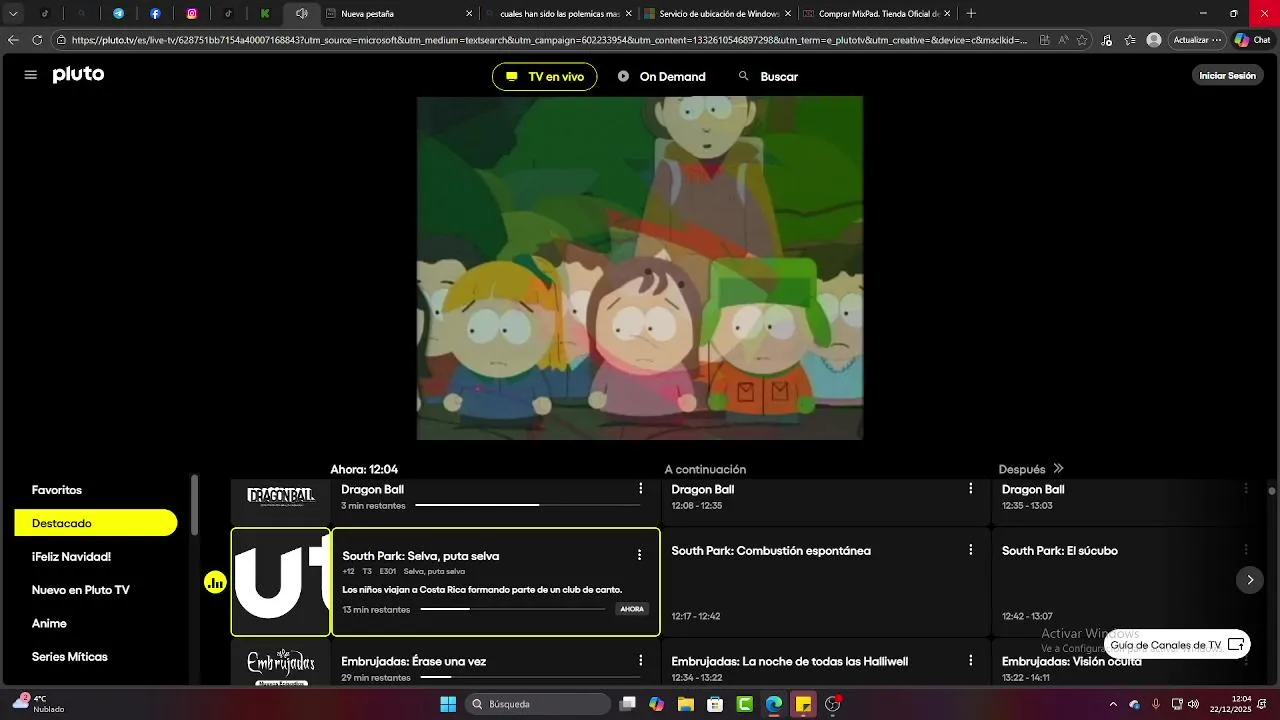Open the browser profile avatar
The image size is (1280, 720).
(x=1154, y=40)
